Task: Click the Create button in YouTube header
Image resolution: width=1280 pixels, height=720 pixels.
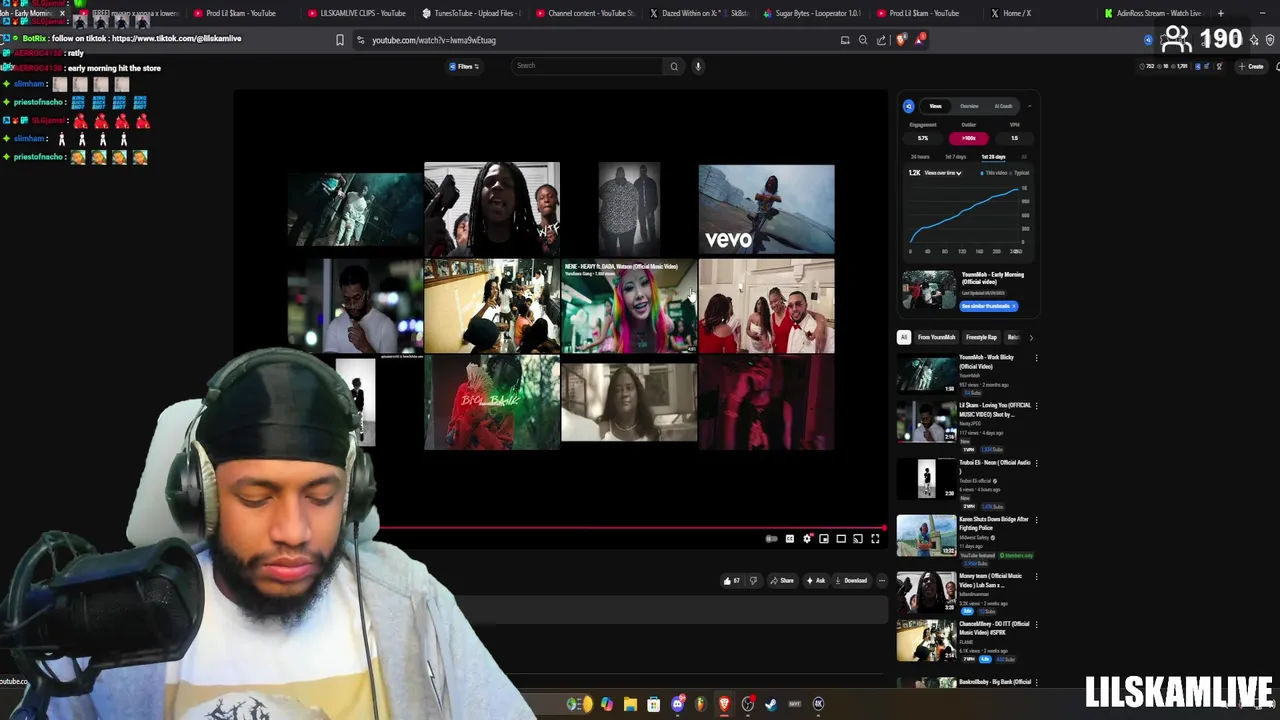Action: 1251,67
